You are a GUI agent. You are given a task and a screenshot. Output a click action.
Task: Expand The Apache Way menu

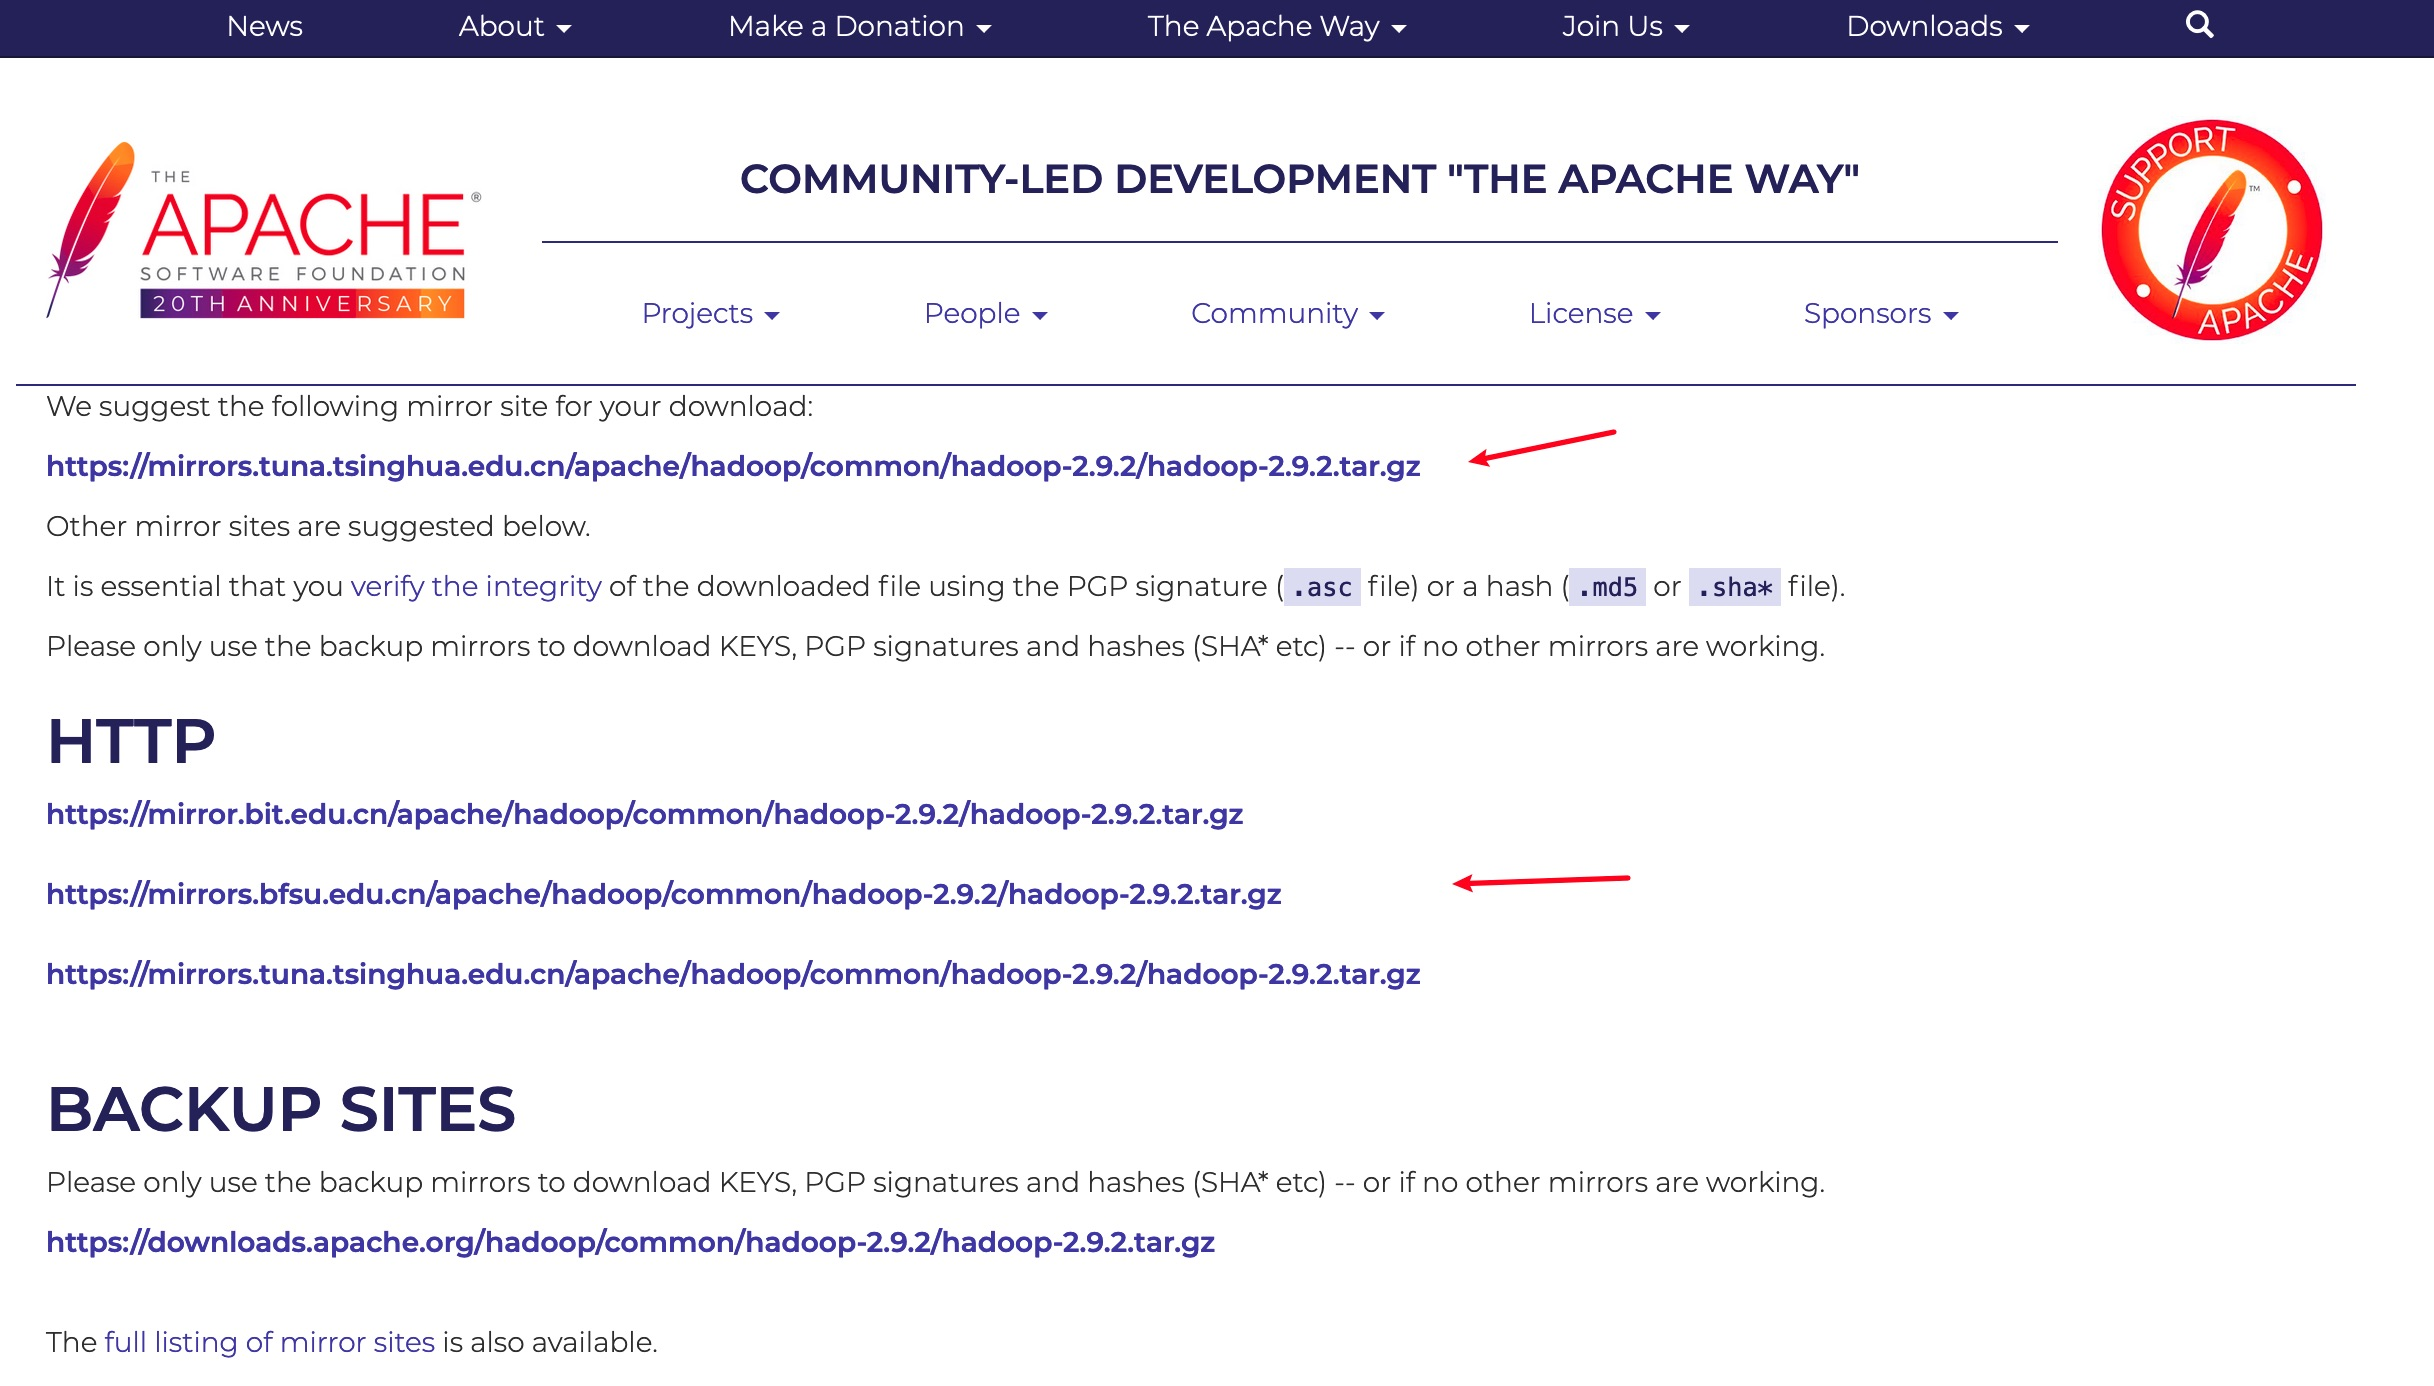(x=1276, y=26)
